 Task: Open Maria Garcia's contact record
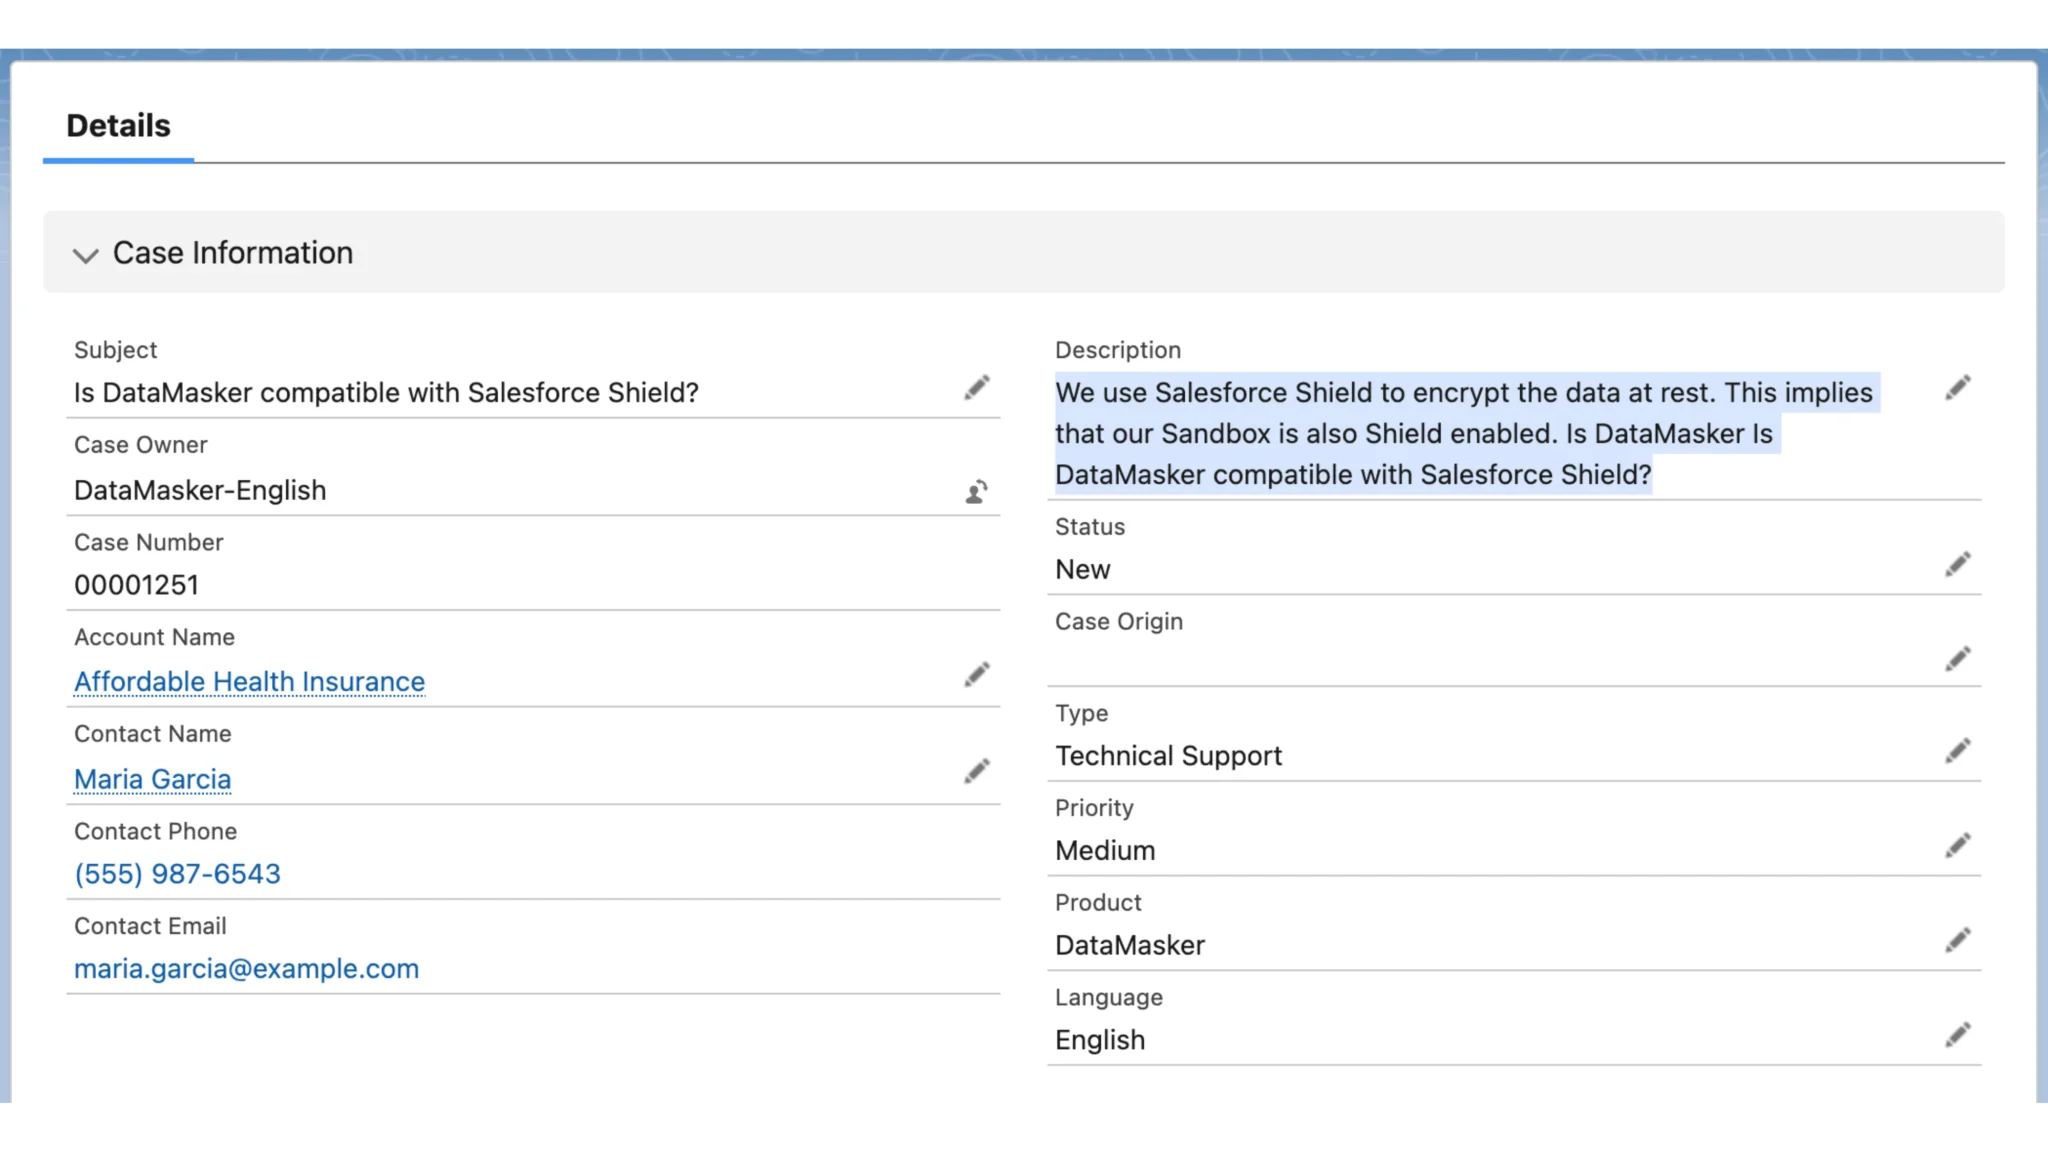(152, 779)
